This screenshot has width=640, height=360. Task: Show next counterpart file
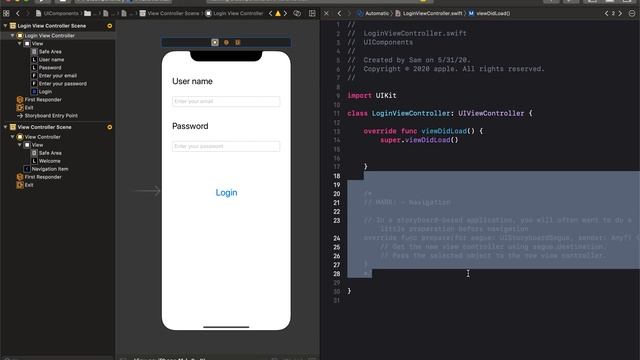click(x=620, y=13)
